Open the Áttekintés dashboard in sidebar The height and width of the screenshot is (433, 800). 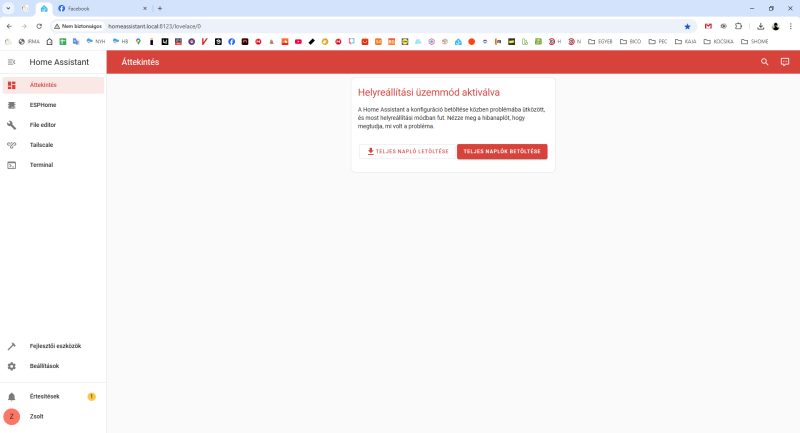point(53,85)
